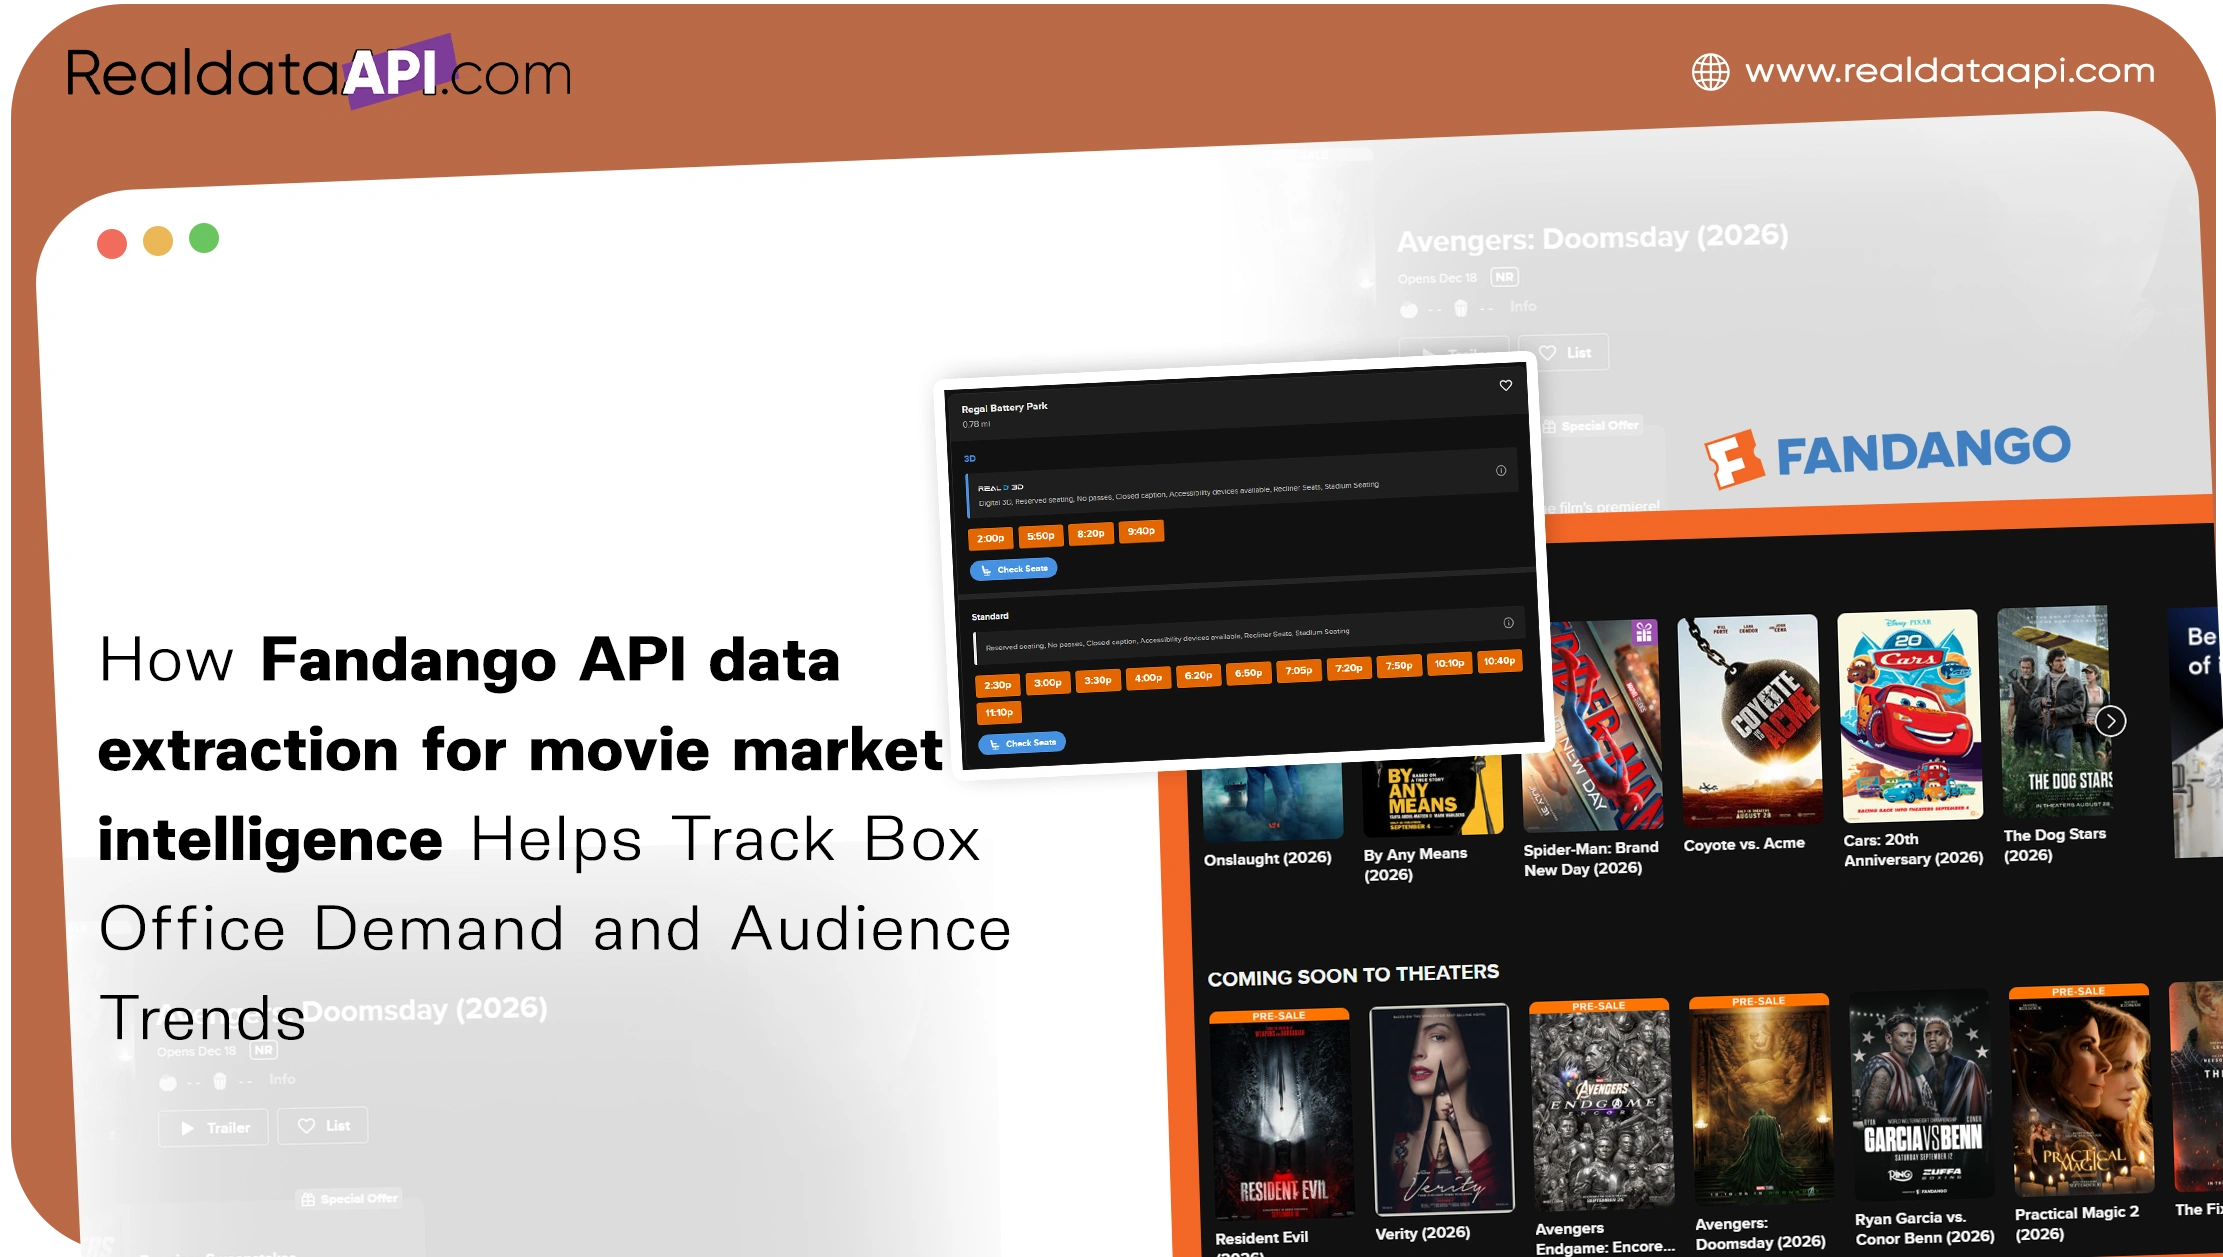
Task: Select the 3:30p Standard showtime
Action: pos(1097,680)
